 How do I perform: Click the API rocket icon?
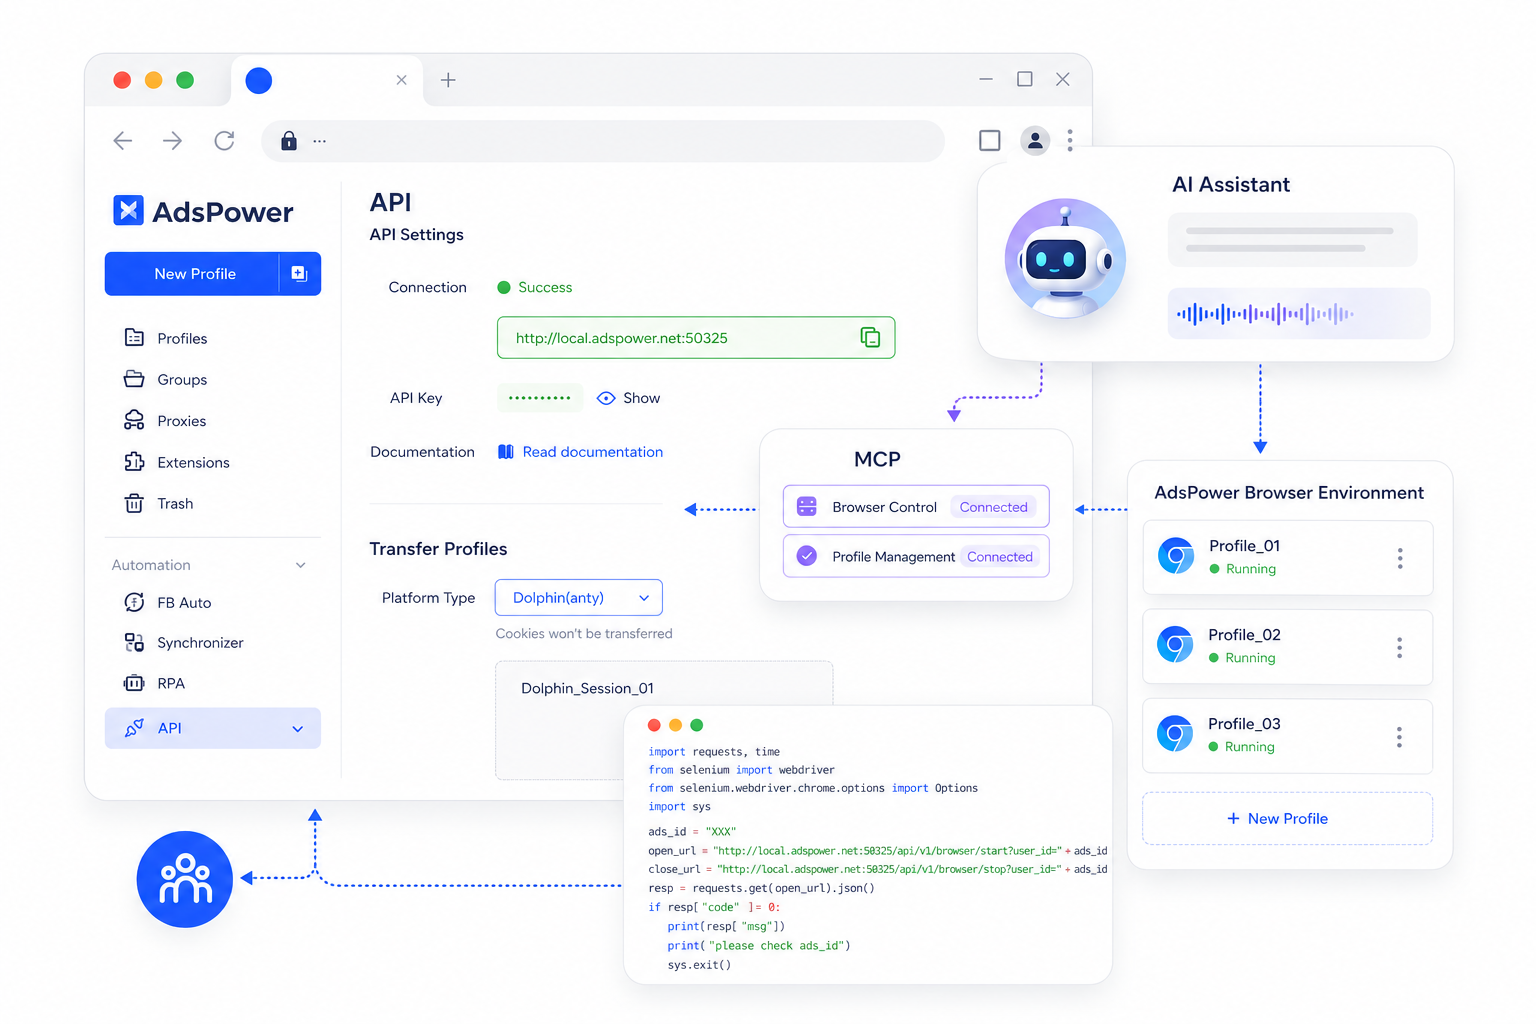(134, 728)
